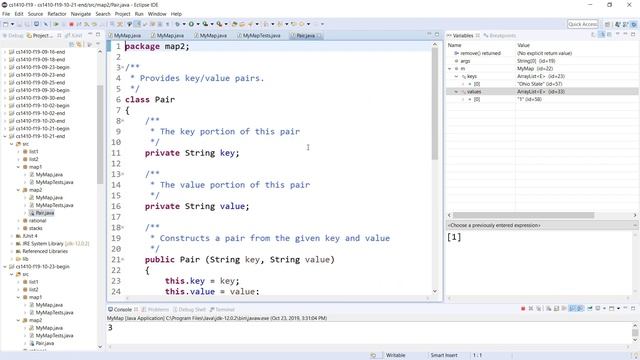
Task: Toggle Show Logical Structure in Variables view
Action: (602, 35)
